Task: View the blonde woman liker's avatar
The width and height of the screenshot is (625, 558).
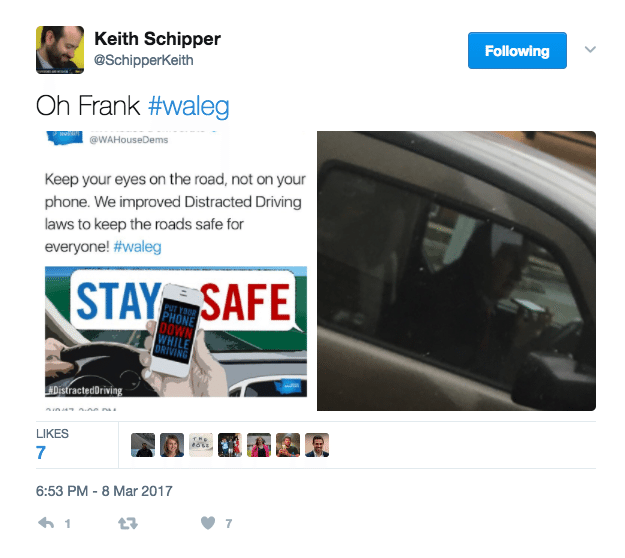Action: tap(172, 445)
